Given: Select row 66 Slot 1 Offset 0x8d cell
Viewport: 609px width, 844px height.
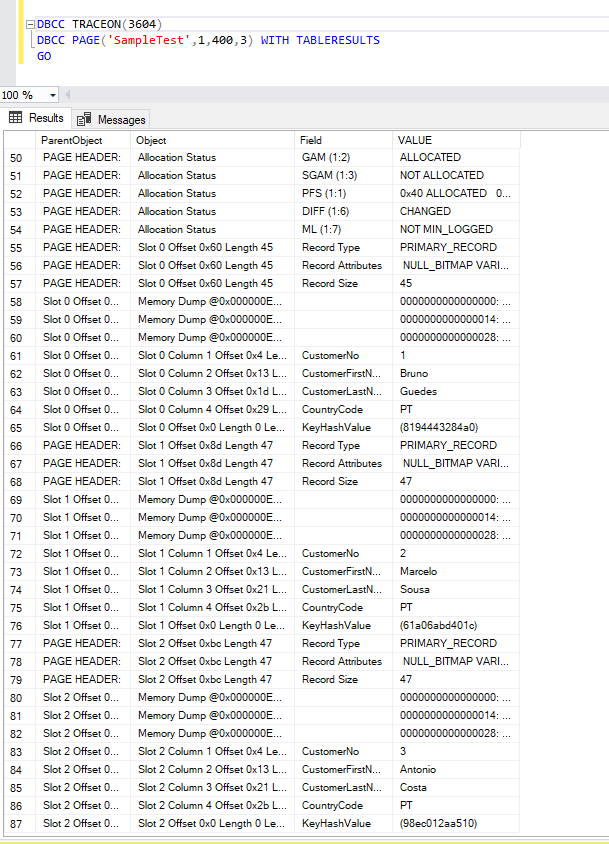Looking at the screenshot, I should (x=212, y=446).
